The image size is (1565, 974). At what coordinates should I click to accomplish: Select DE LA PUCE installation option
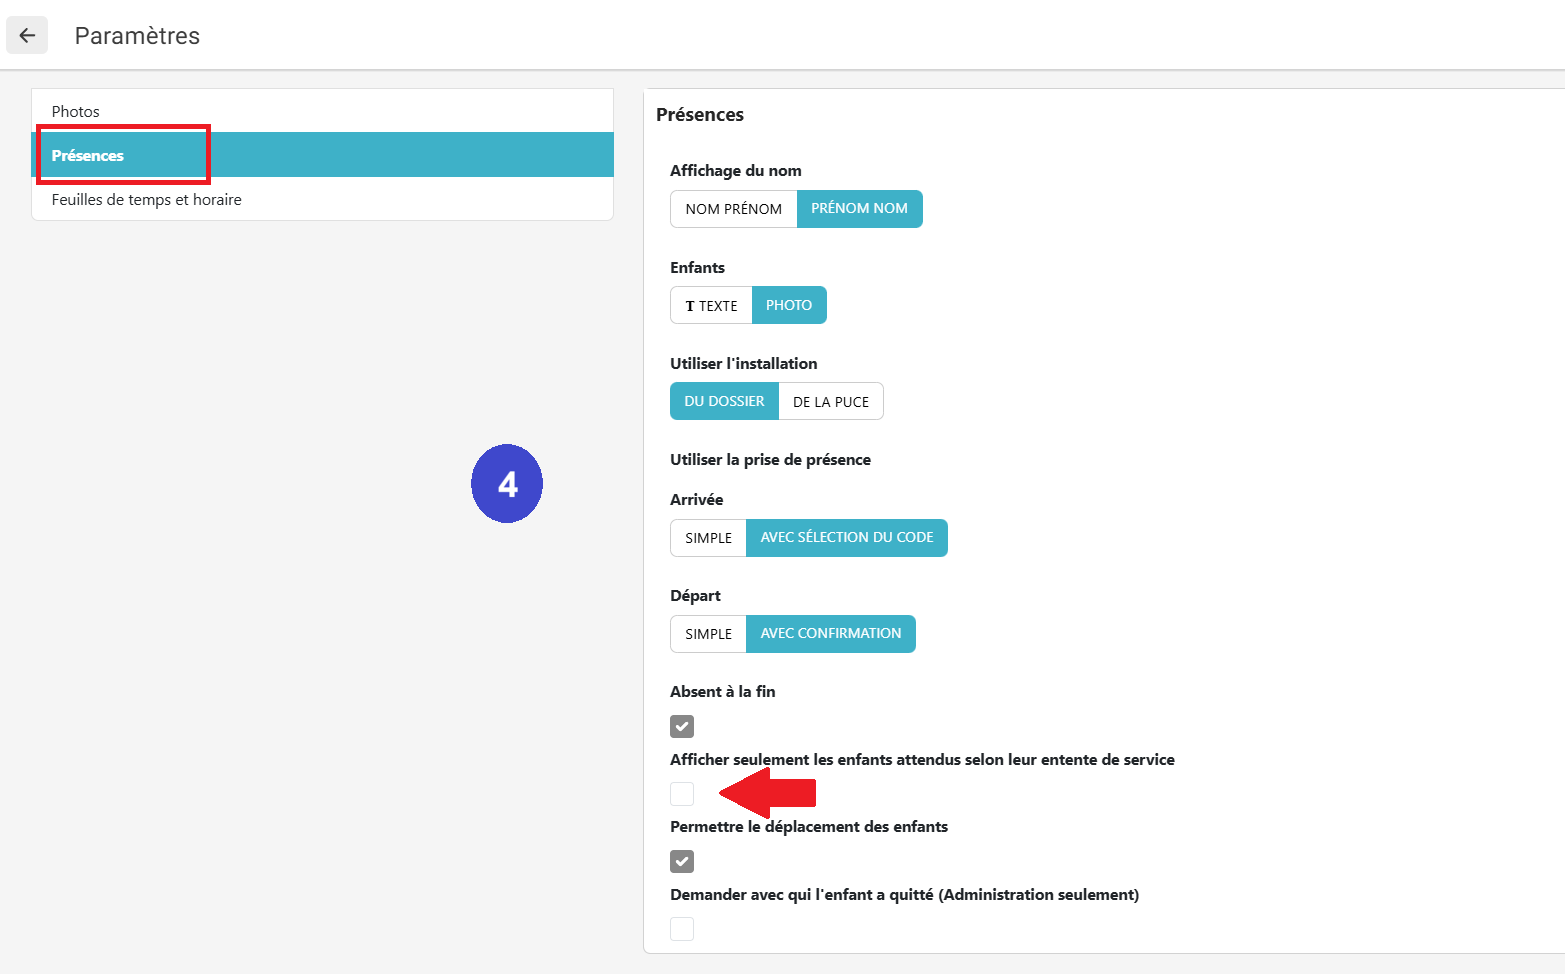(830, 402)
